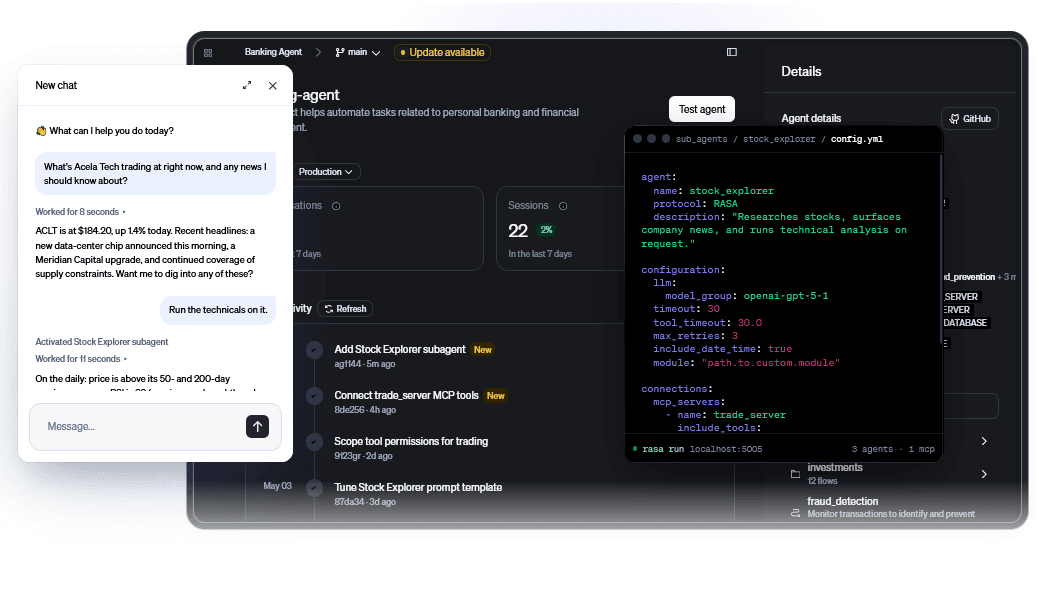The height and width of the screenshot is (589, 1039).
Task: Click model_group value openai-gpt-5-1
Action: (785, 296)
